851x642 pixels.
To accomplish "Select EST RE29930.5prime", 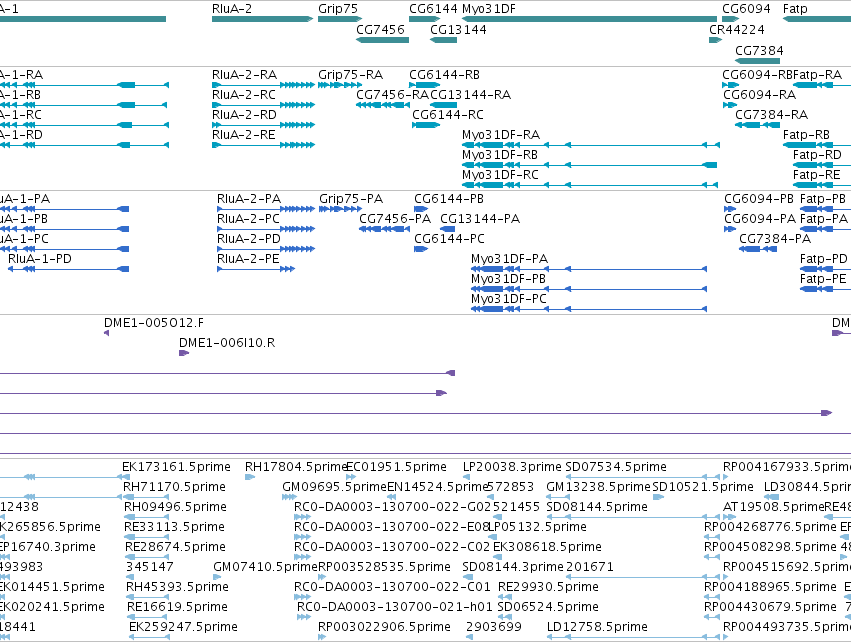I will (548, 587).
